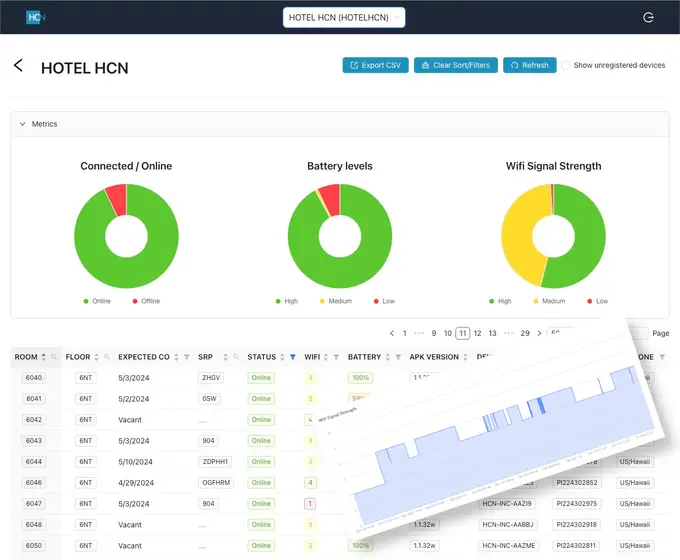Click Clear Sort/Filters button

pos(455,65)
